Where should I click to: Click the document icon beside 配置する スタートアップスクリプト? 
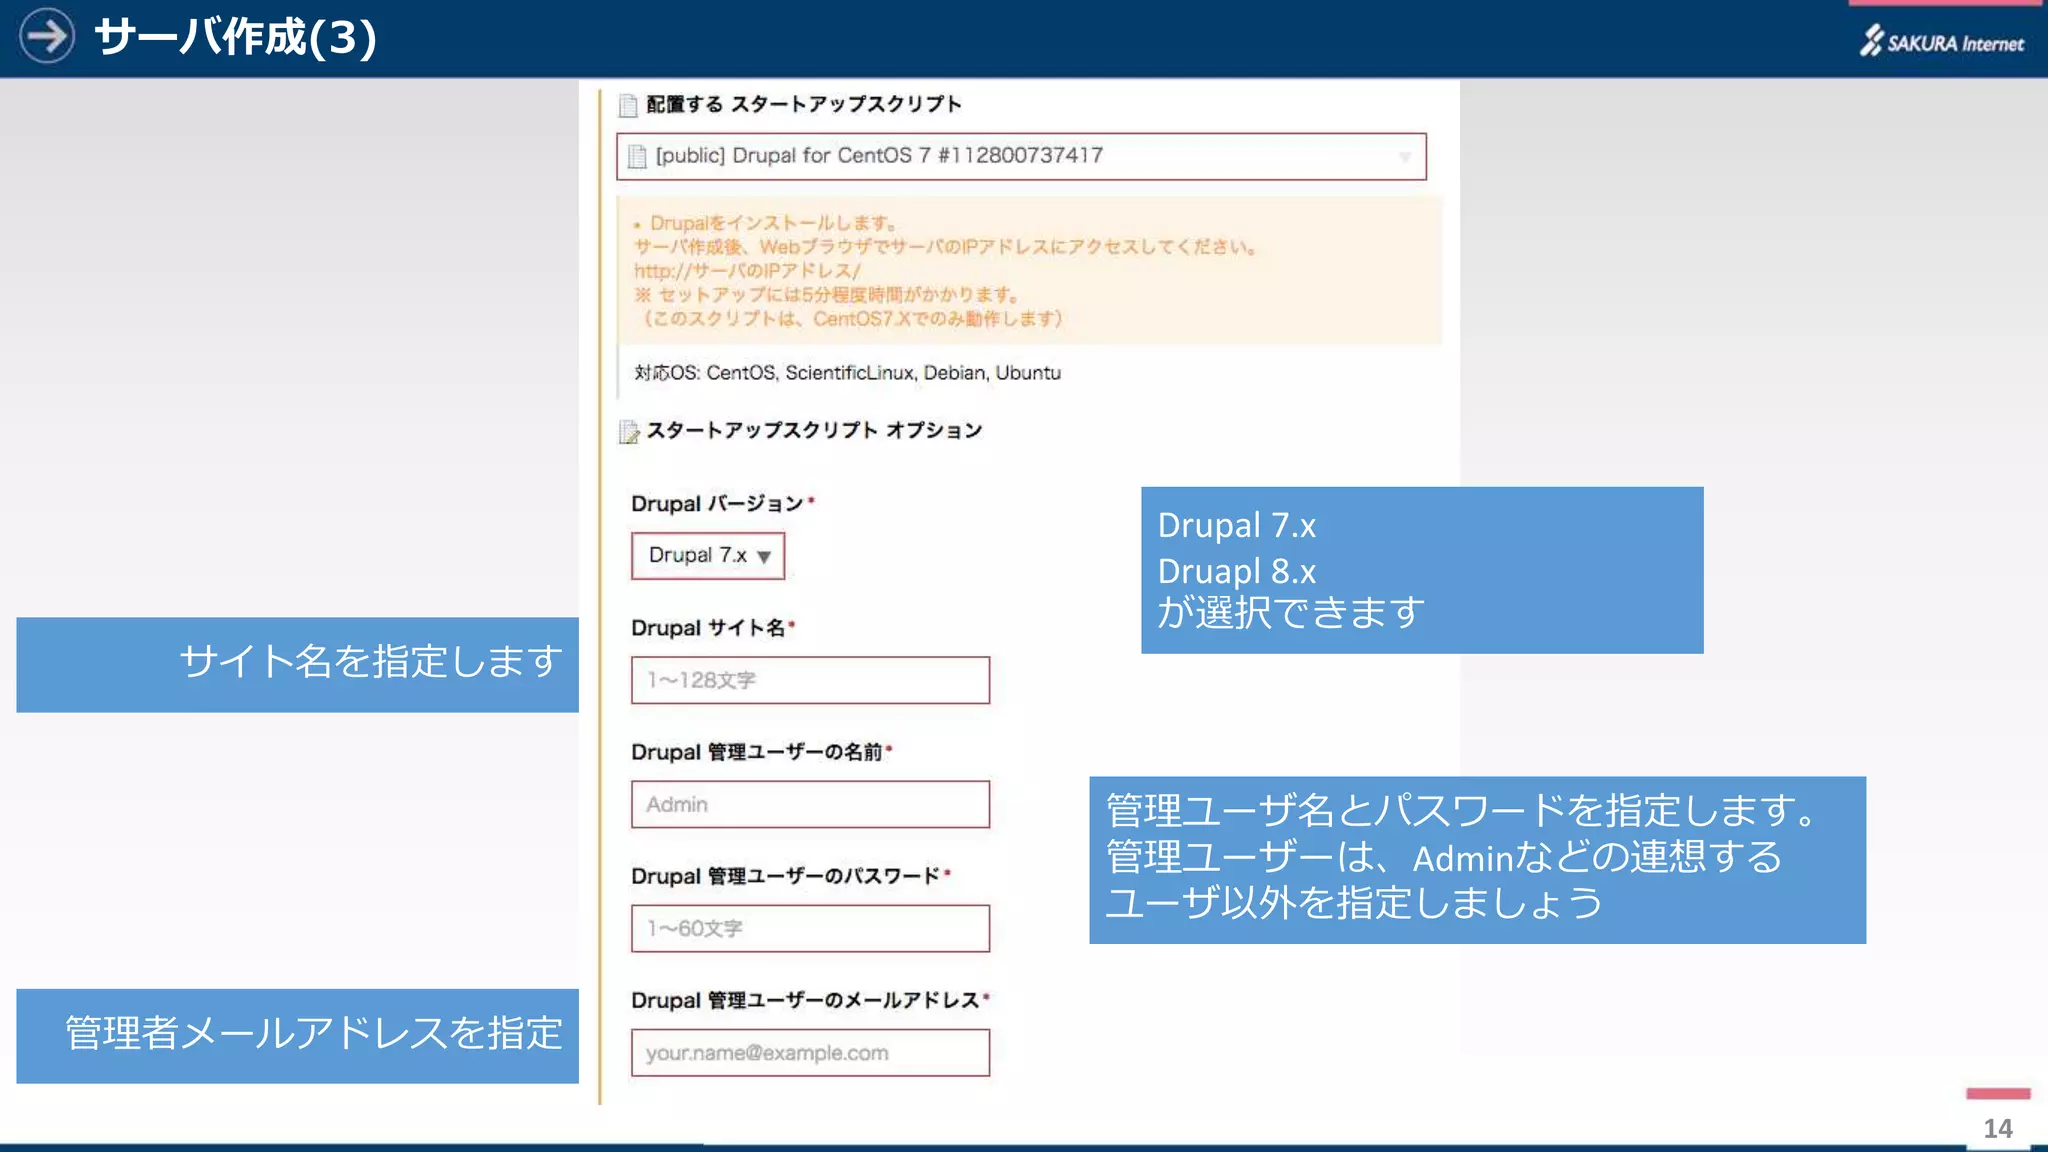tap(628, 105)
